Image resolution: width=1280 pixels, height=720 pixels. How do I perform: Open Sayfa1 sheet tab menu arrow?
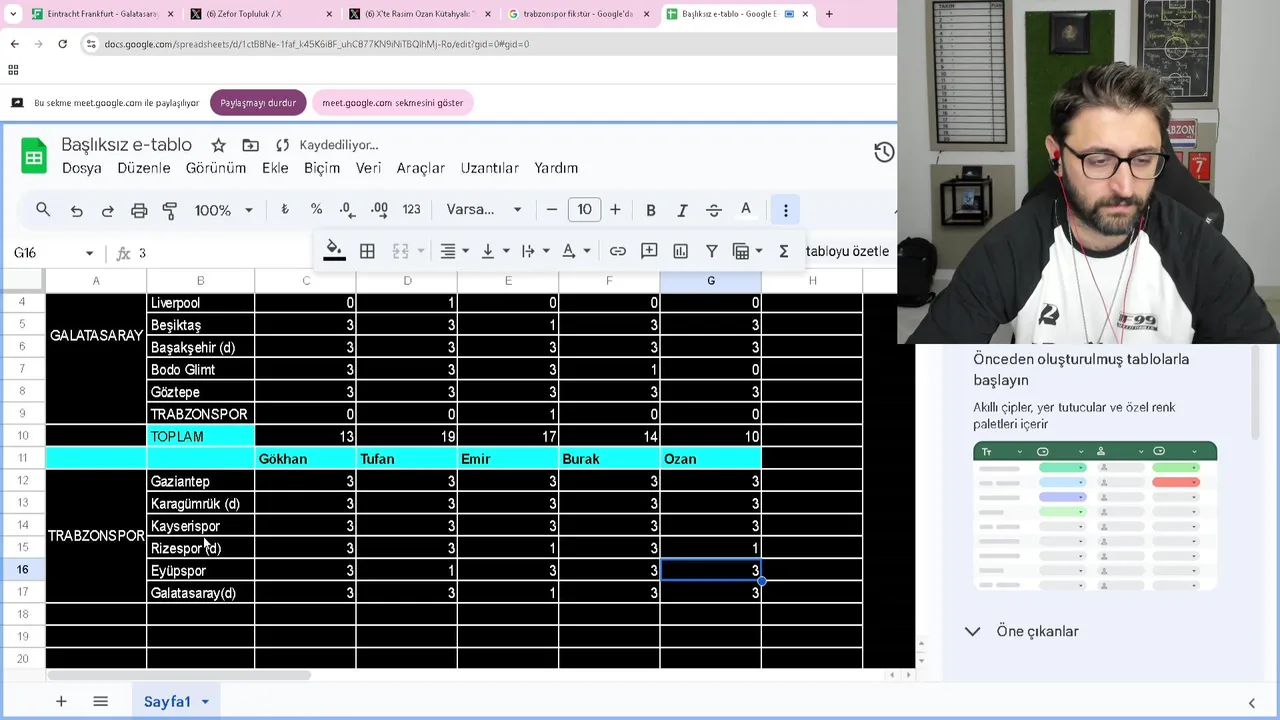coord(205,702)
